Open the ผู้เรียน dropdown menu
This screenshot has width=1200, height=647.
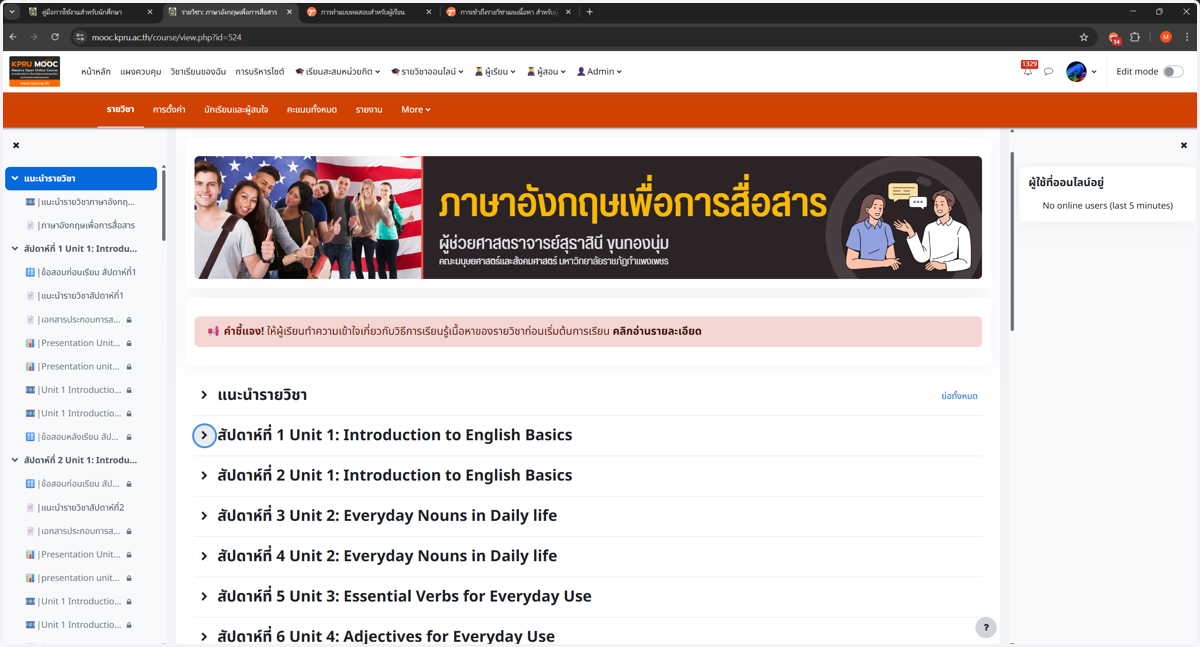click(495, 72)
